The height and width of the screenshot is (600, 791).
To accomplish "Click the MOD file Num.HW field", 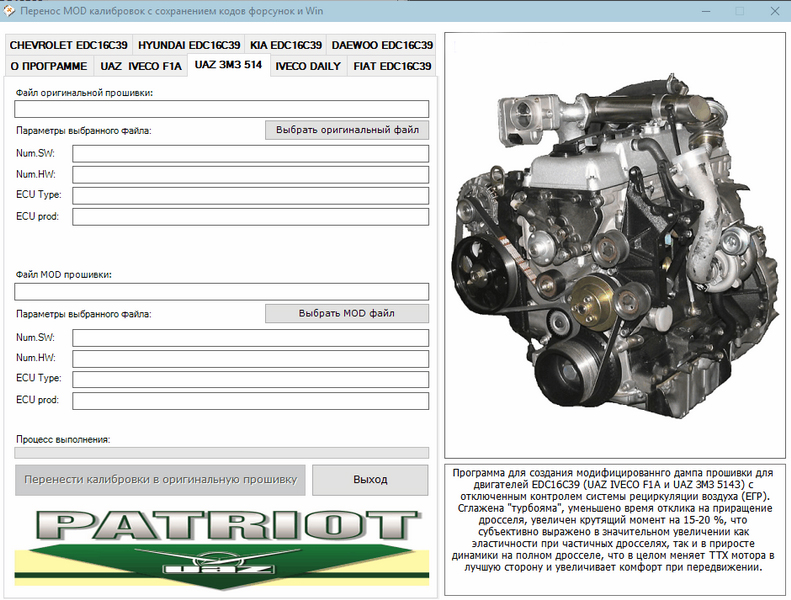I will click(251, 359).
